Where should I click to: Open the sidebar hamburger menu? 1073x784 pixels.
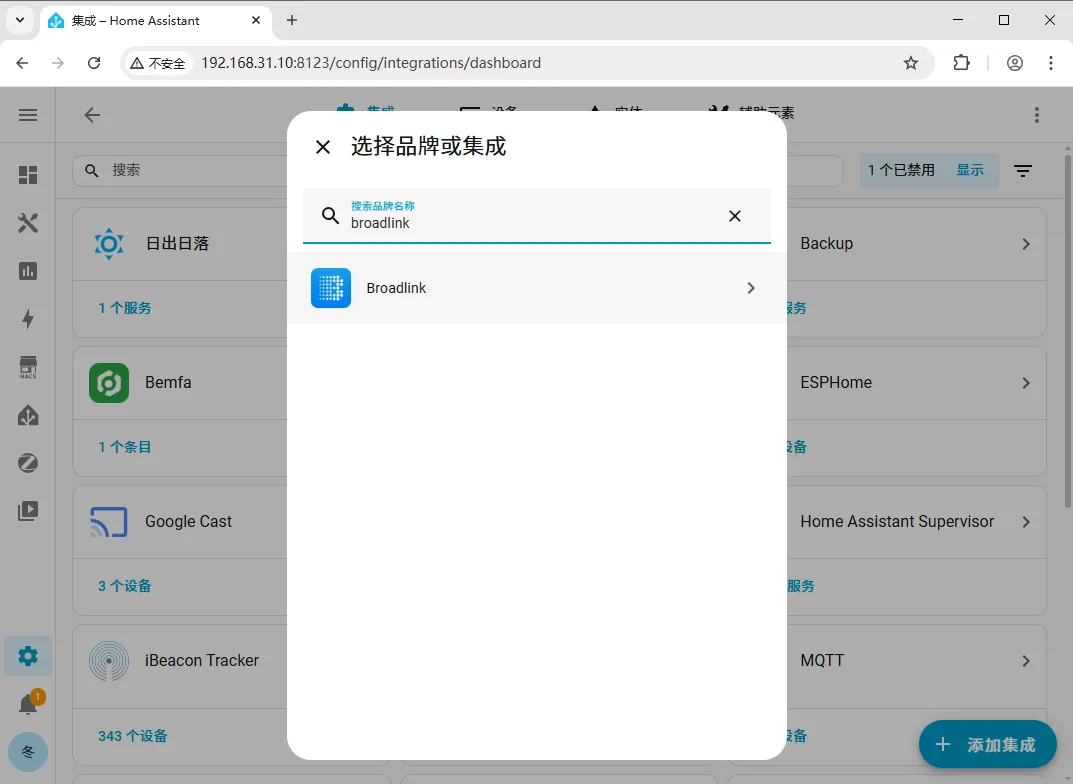28,115
